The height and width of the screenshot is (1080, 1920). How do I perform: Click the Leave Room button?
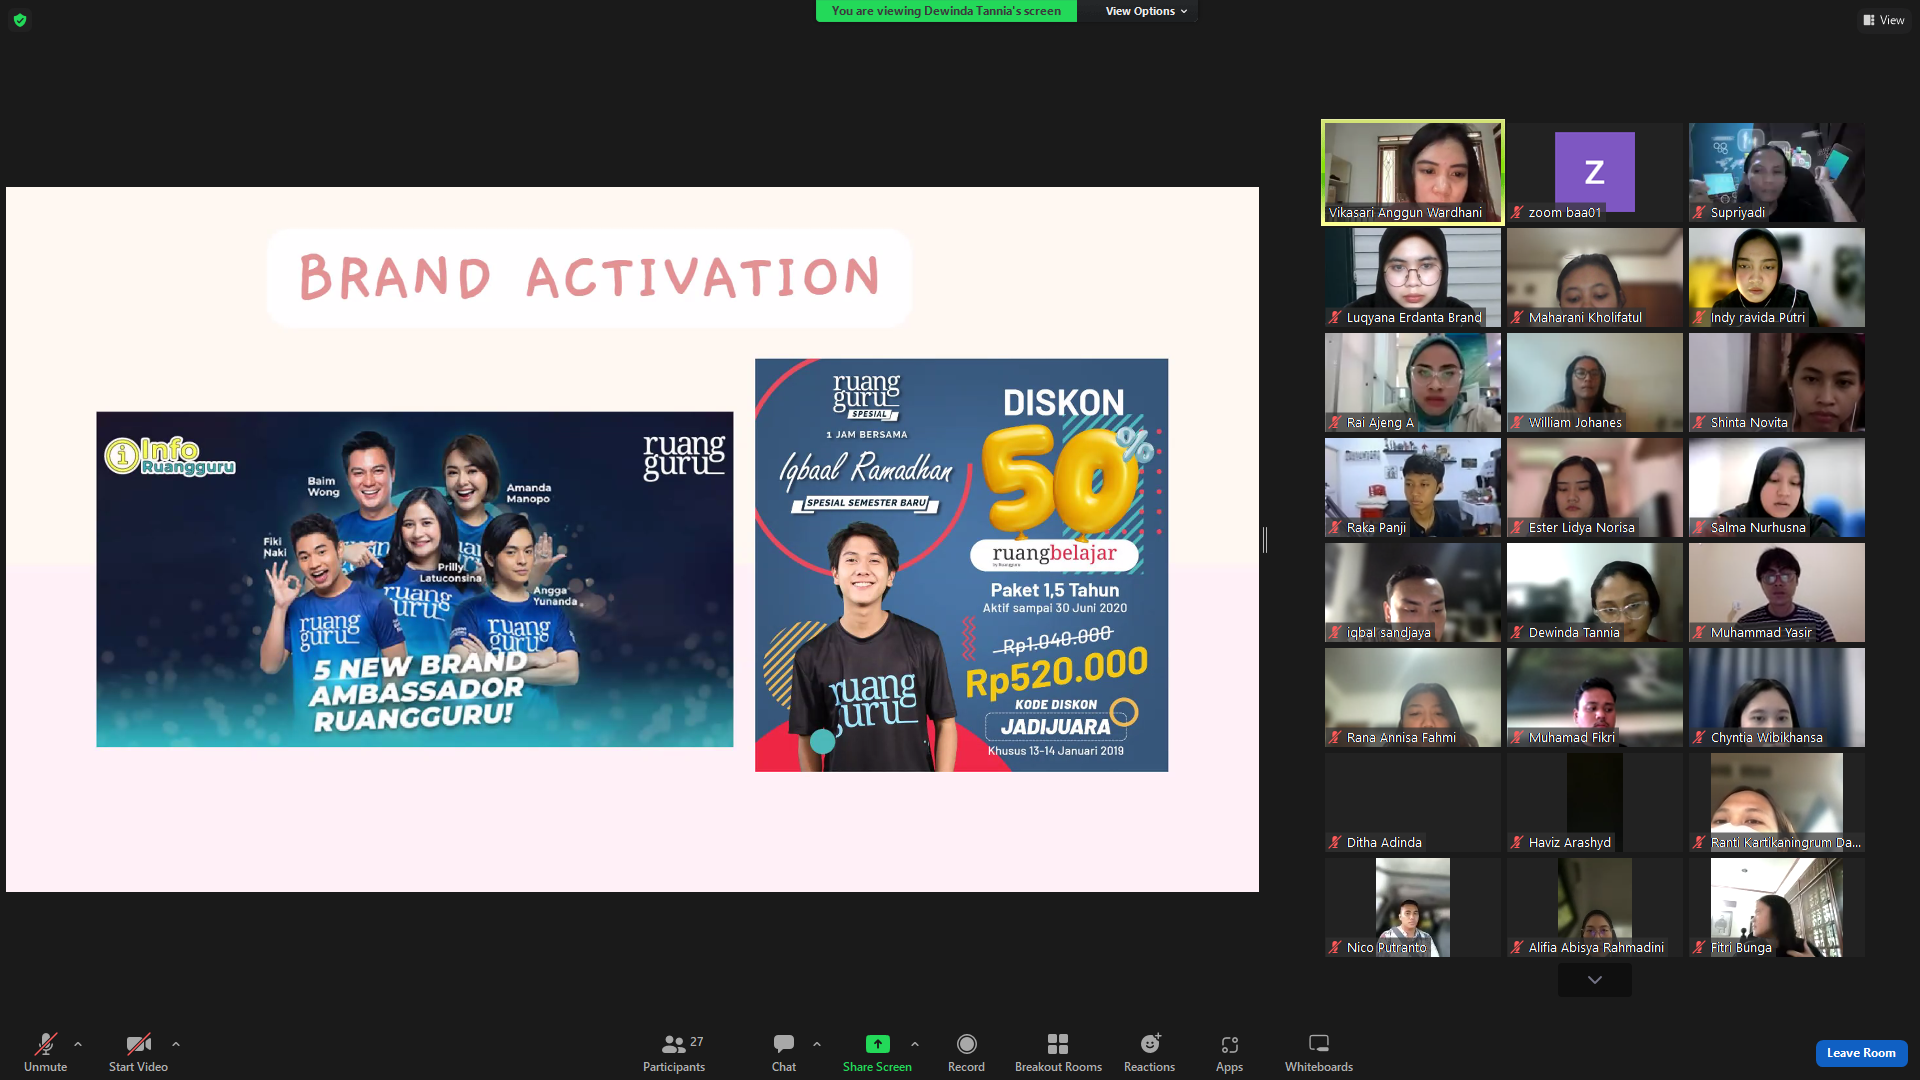(x=1861, y=1053)
